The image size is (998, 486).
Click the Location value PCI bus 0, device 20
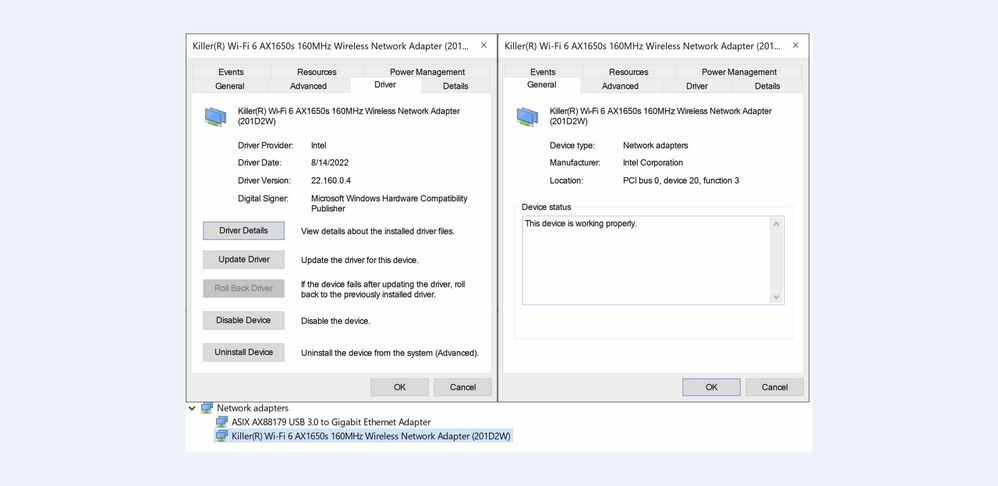click(681, 180)
